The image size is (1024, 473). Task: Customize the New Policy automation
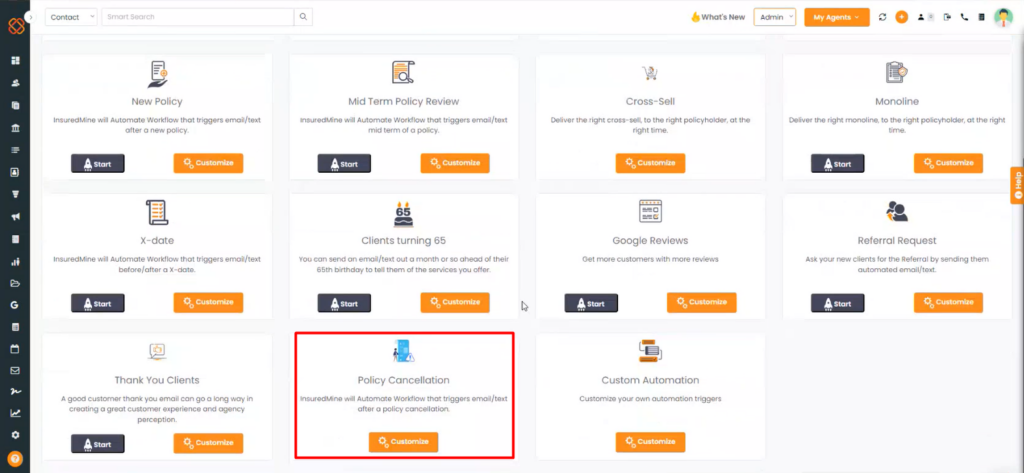click(208, 163)
